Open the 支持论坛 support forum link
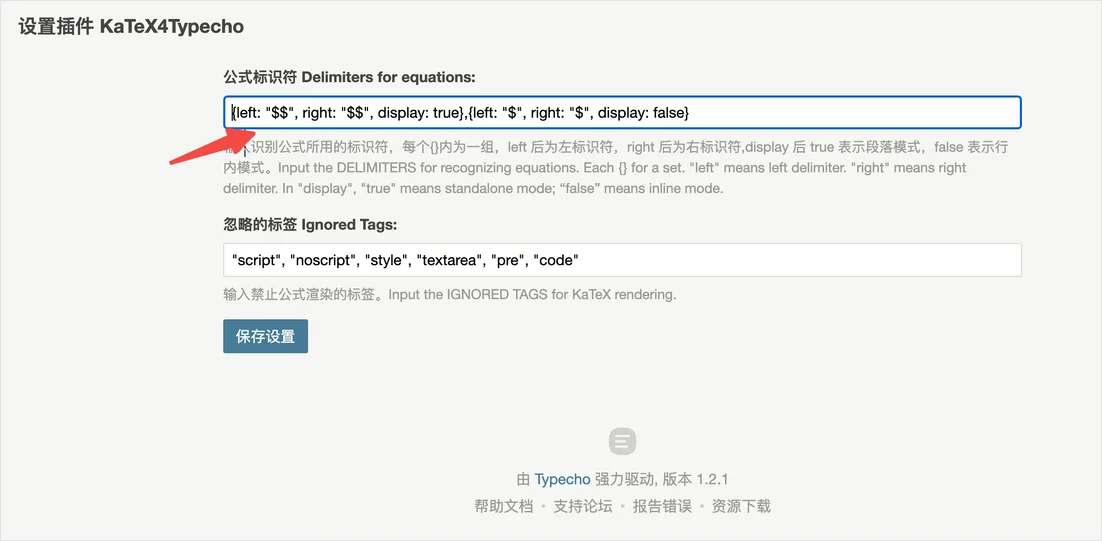Image resolution: width=1102 pixels, height=541 pixels. pos(583,506)
